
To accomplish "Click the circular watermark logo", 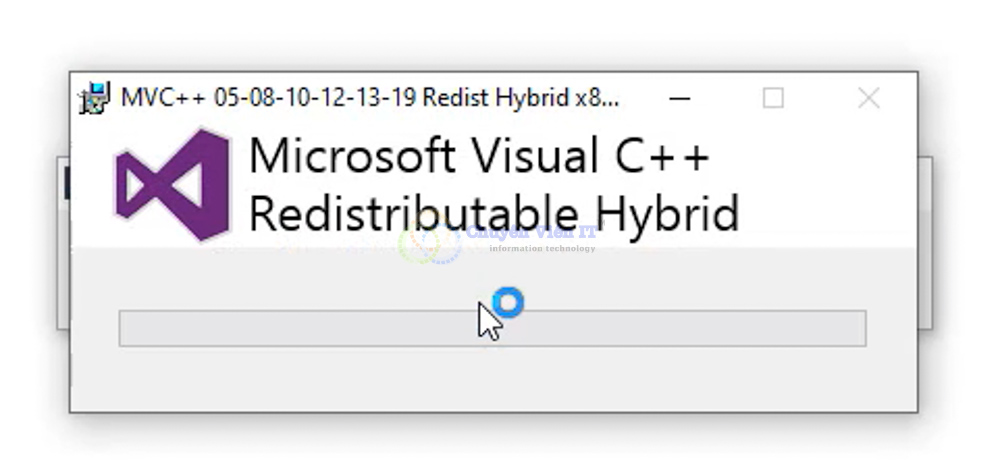I will pyautogui.click(x=430, y=242).
